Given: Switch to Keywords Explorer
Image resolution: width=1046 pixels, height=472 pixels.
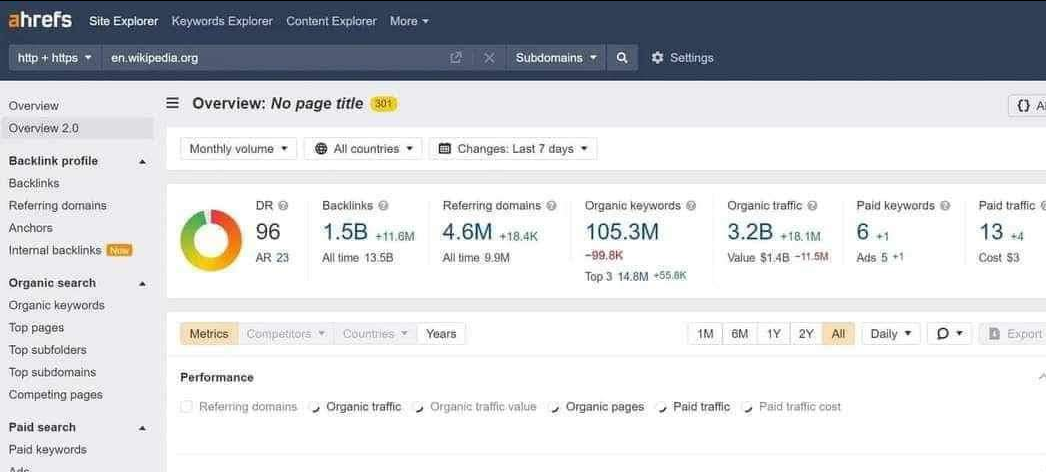Looking at the screenshot, I should (x=222, y=21).
